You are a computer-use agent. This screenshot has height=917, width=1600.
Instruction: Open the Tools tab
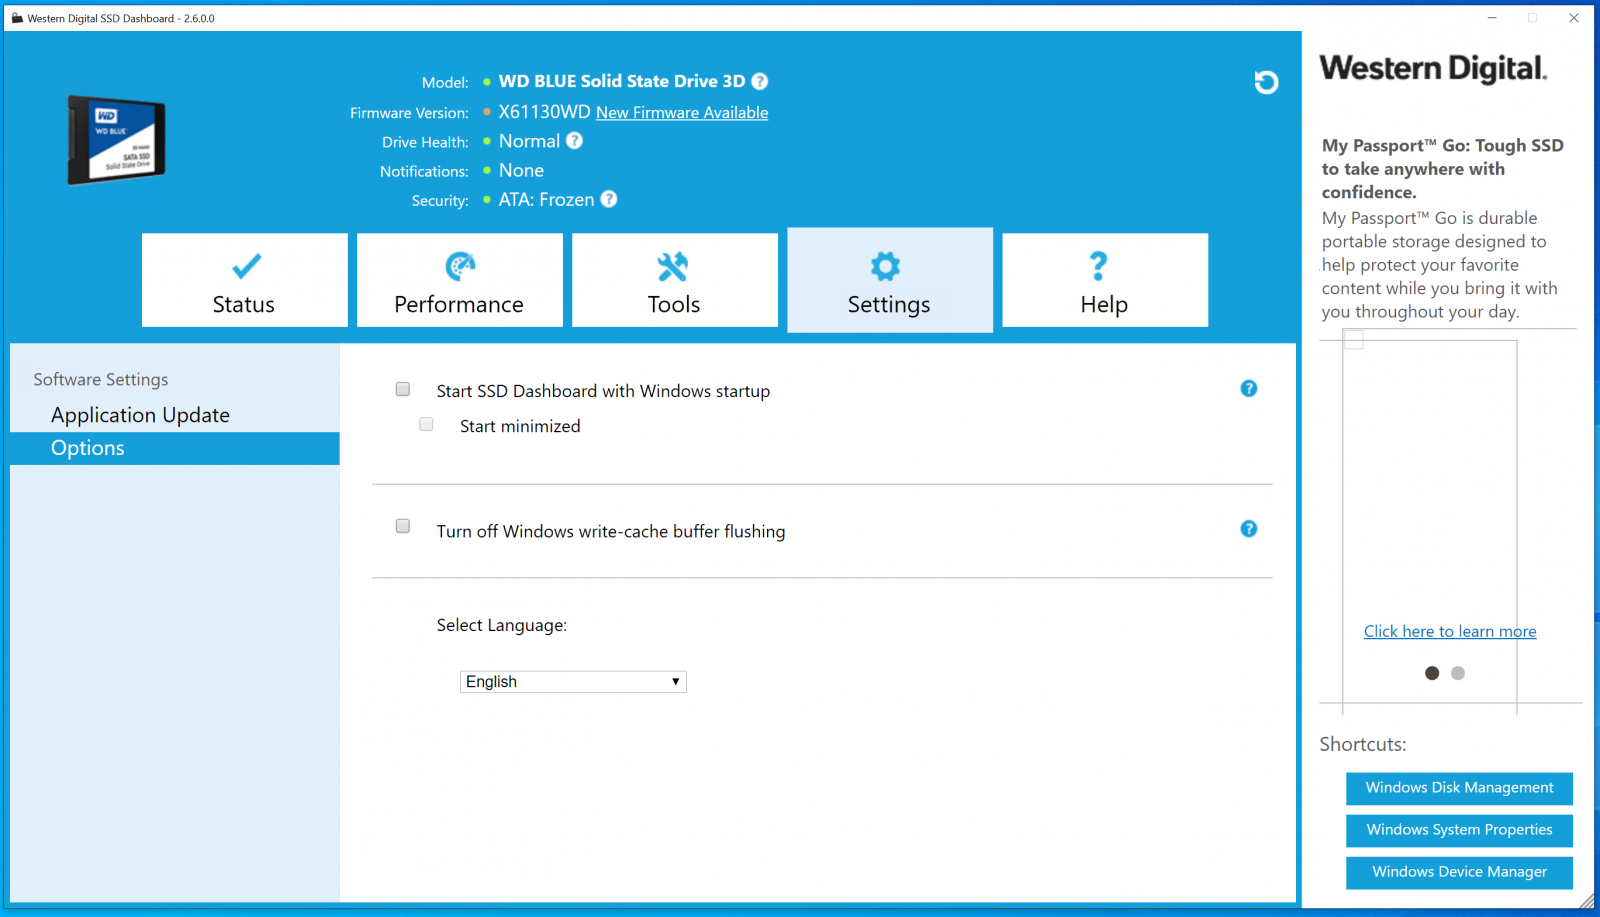tap(674, 281)
